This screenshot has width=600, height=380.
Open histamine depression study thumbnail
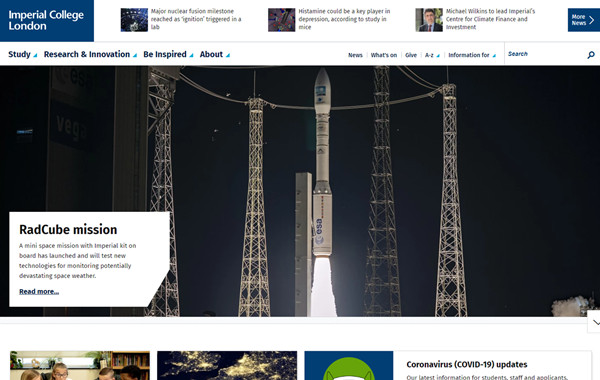click(x=282, y=20)
